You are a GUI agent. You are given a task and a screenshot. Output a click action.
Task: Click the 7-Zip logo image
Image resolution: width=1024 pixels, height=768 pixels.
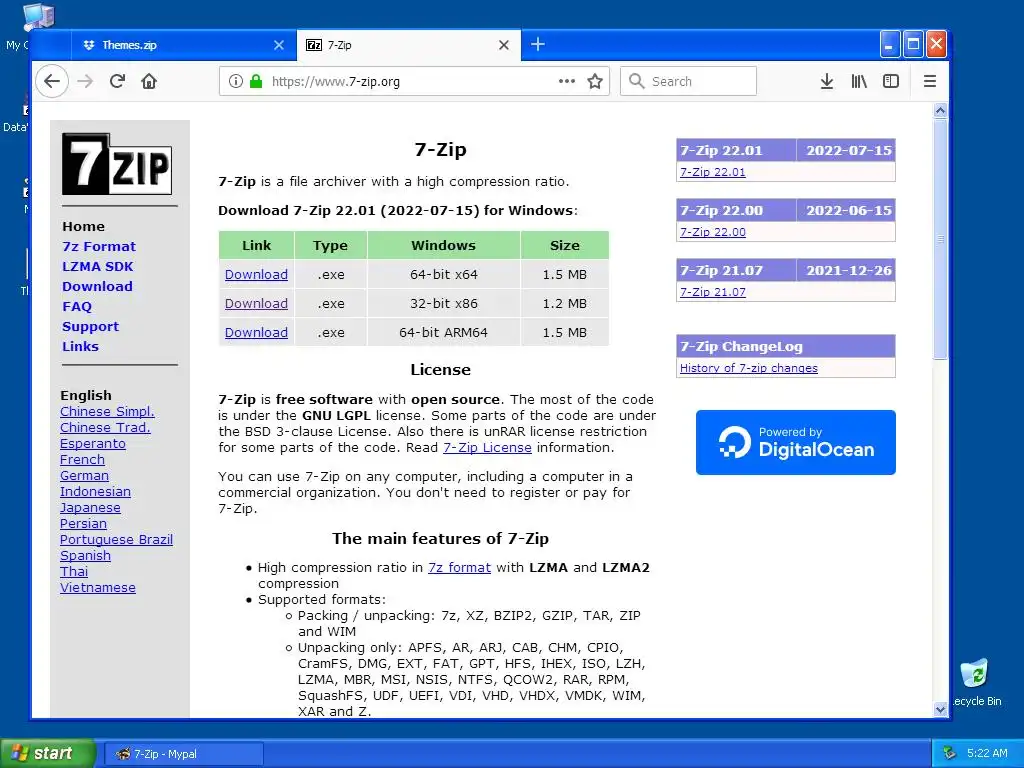pos(117,164)
